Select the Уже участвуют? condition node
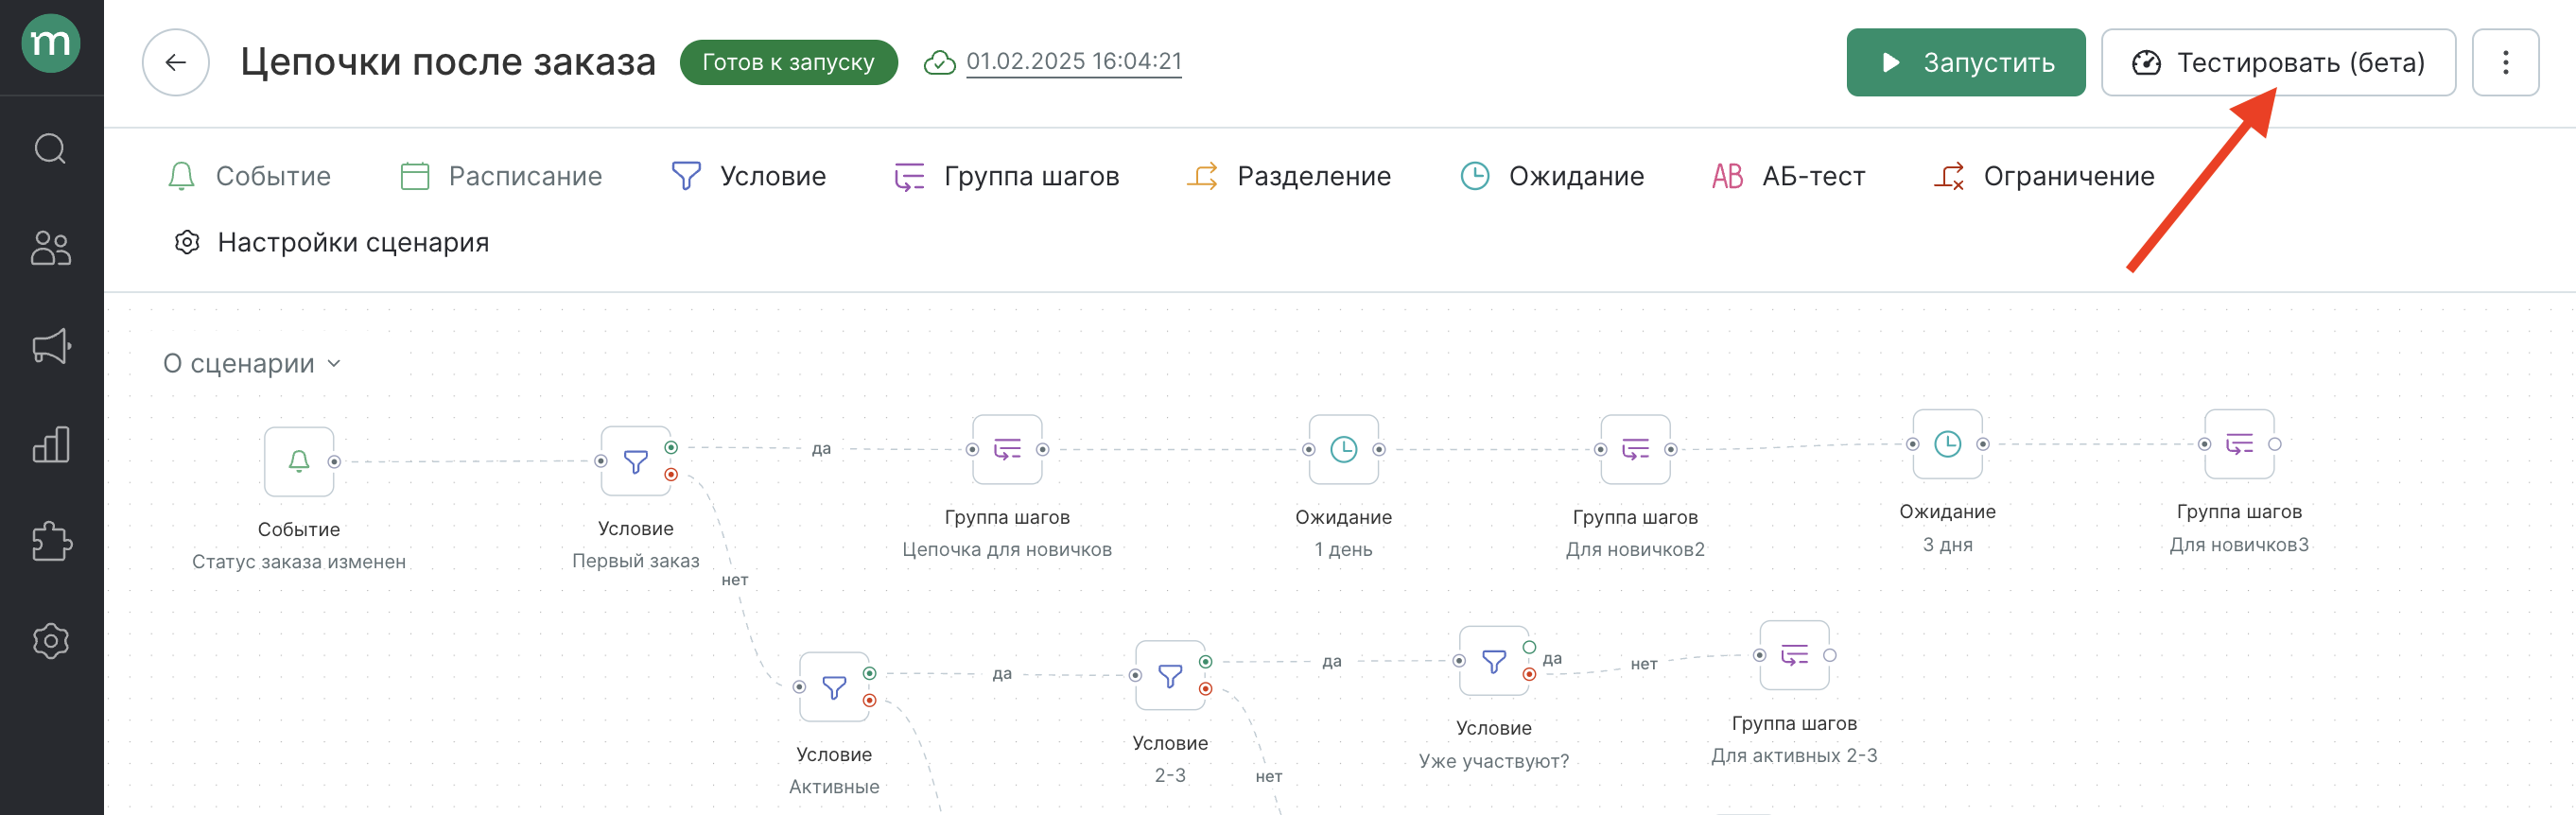 coord(1494,661)
